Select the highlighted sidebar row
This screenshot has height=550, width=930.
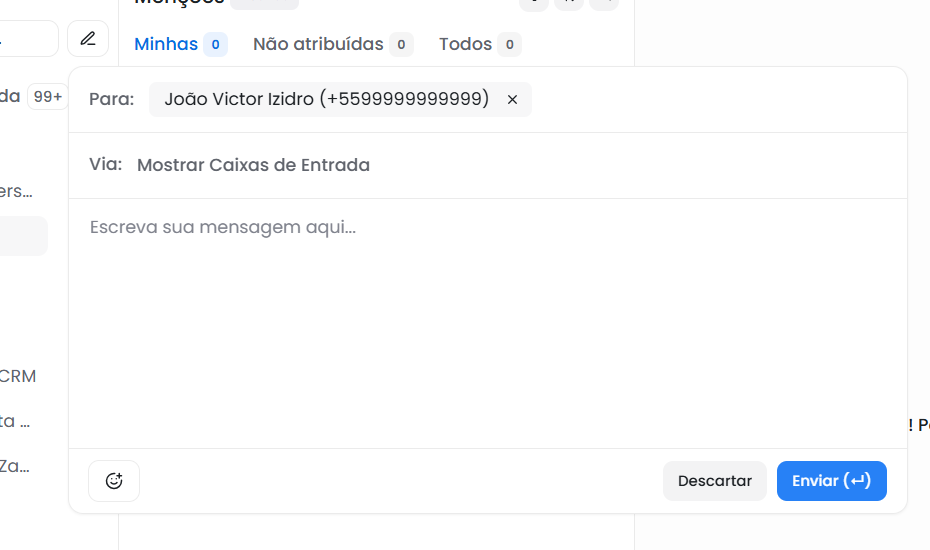(23, 236)
